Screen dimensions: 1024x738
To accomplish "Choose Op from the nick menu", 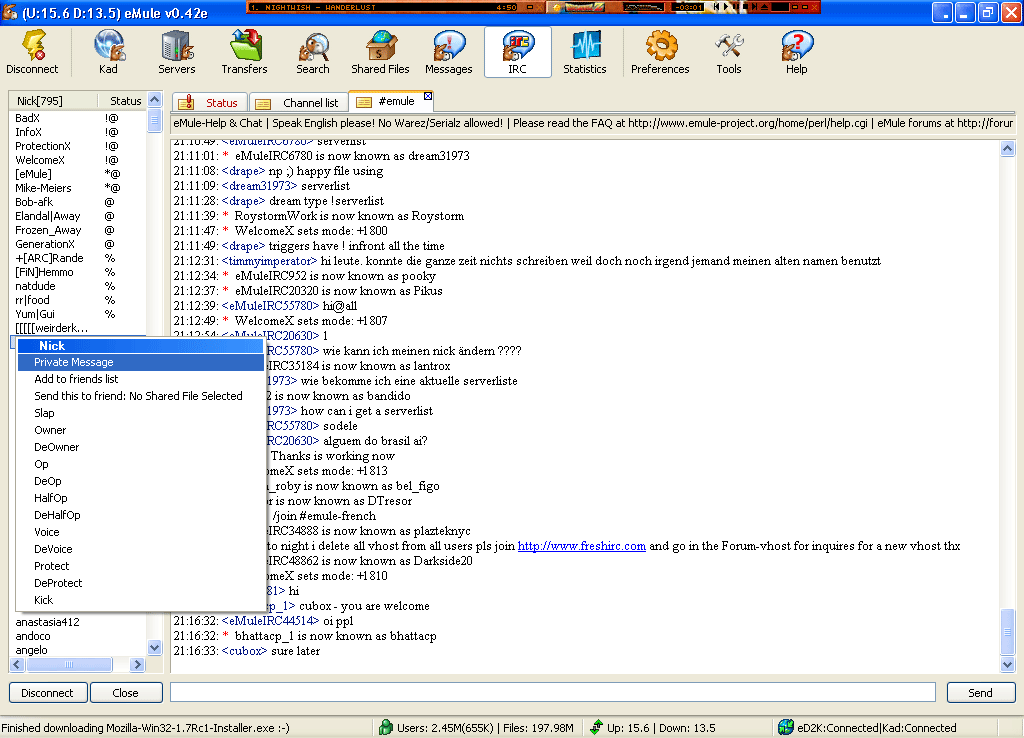I will pos(140,464).
